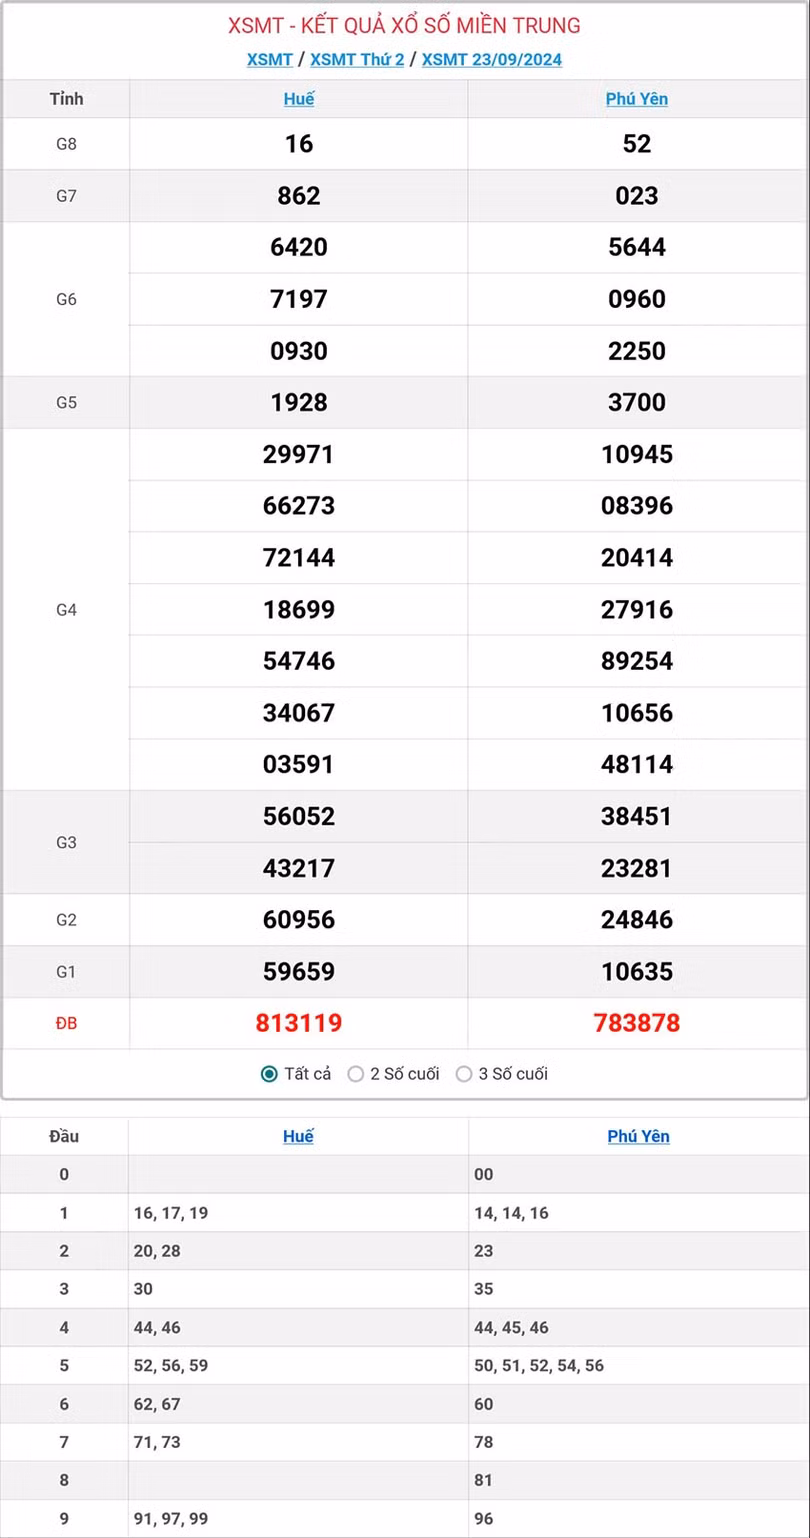Viewport: 810px width, 1538px height.
Task: Click Phú Yên cell with 50, 51, 52, 54, 56
Action: pyautogui.click(x=539, y=1365)
